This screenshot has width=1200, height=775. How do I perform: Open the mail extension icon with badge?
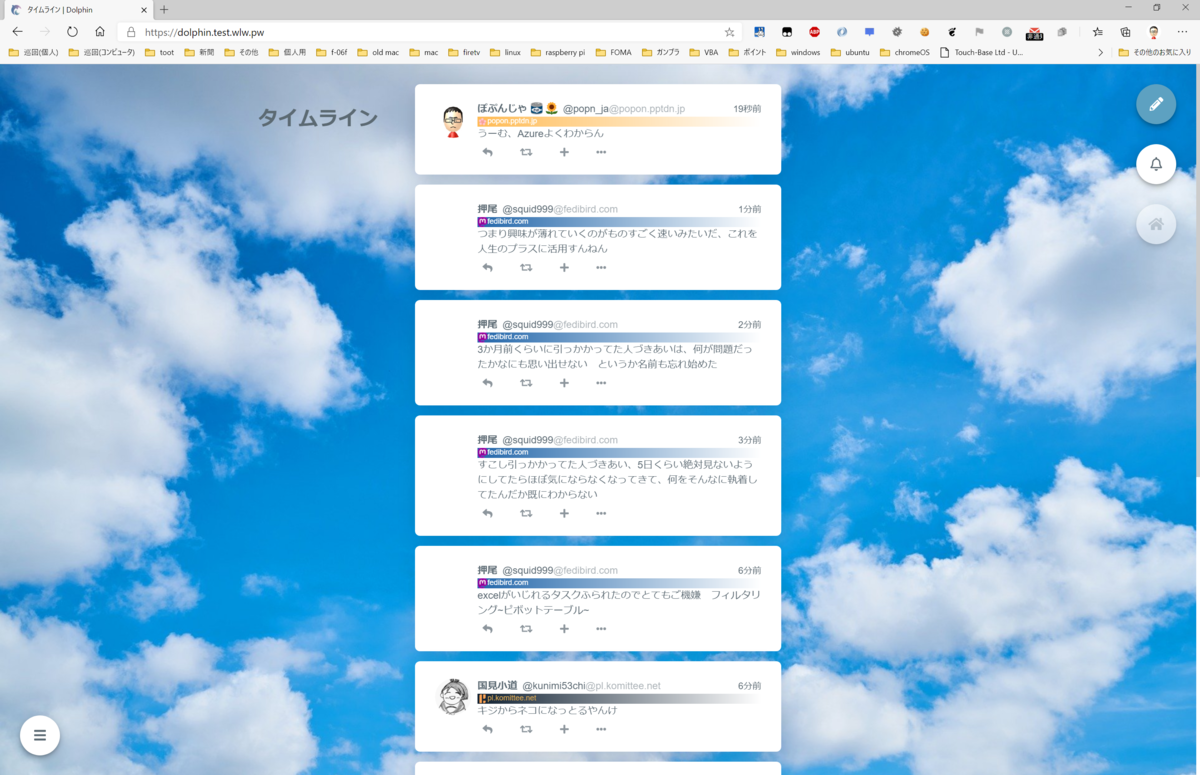point(1035,33)
